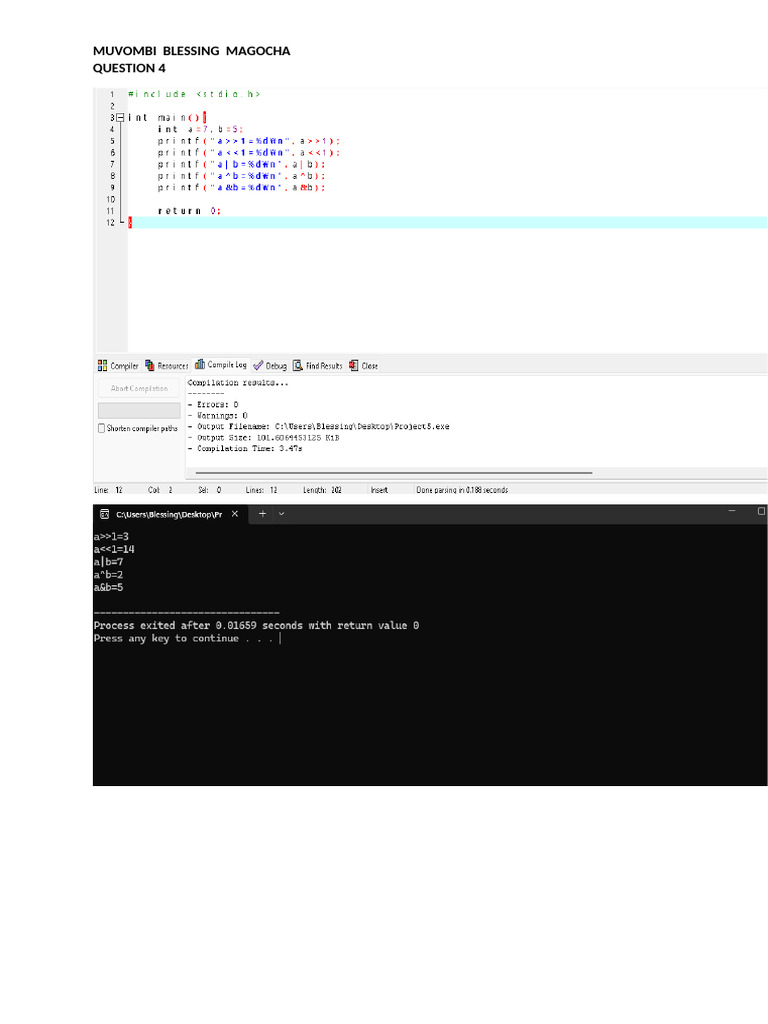This screenshot has width=768, height=1024.
Task: Select the Compile Log tab
Action: [x=221, y=364]
